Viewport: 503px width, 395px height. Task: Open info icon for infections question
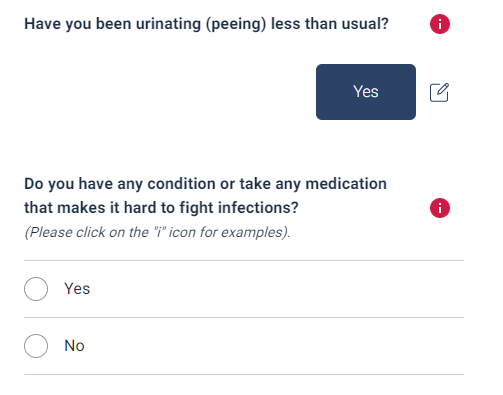pos(440,208)
